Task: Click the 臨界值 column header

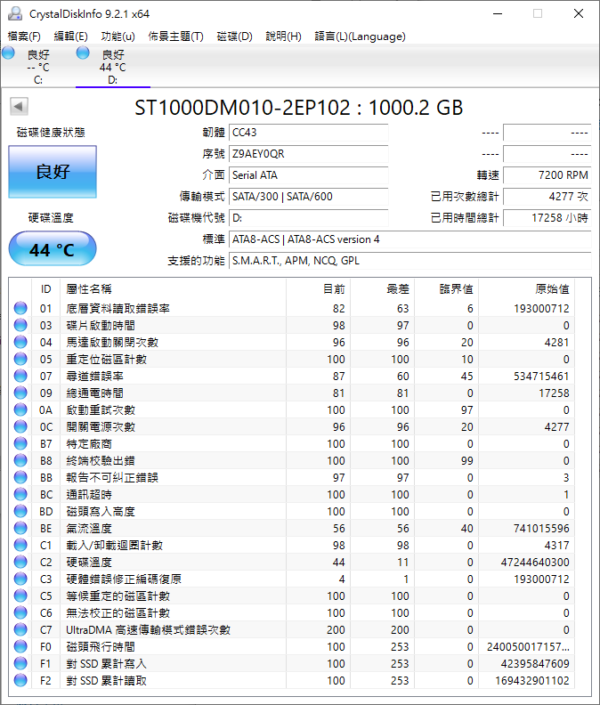Action: click(447, 289)
